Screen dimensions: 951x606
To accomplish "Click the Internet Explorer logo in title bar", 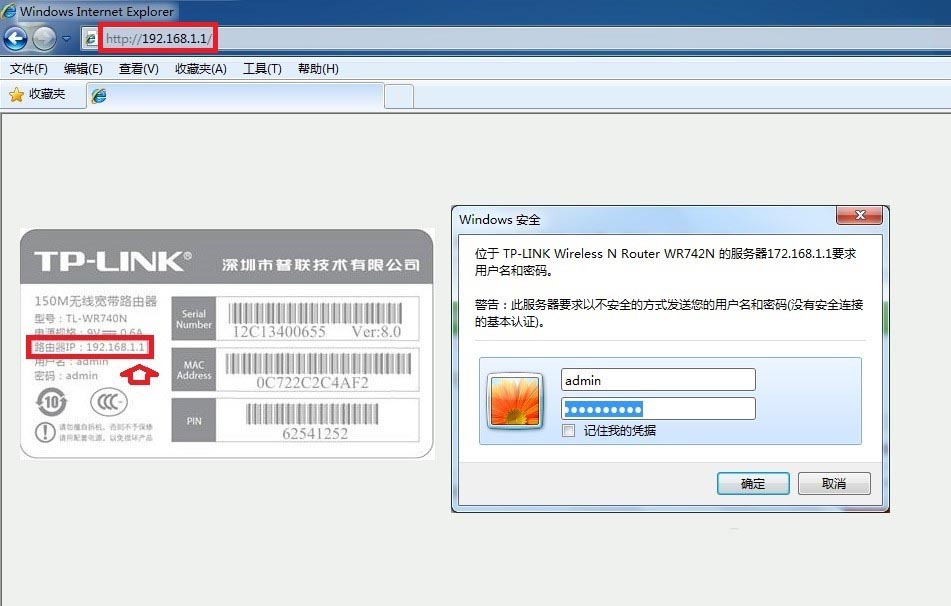I will point(9,11).
